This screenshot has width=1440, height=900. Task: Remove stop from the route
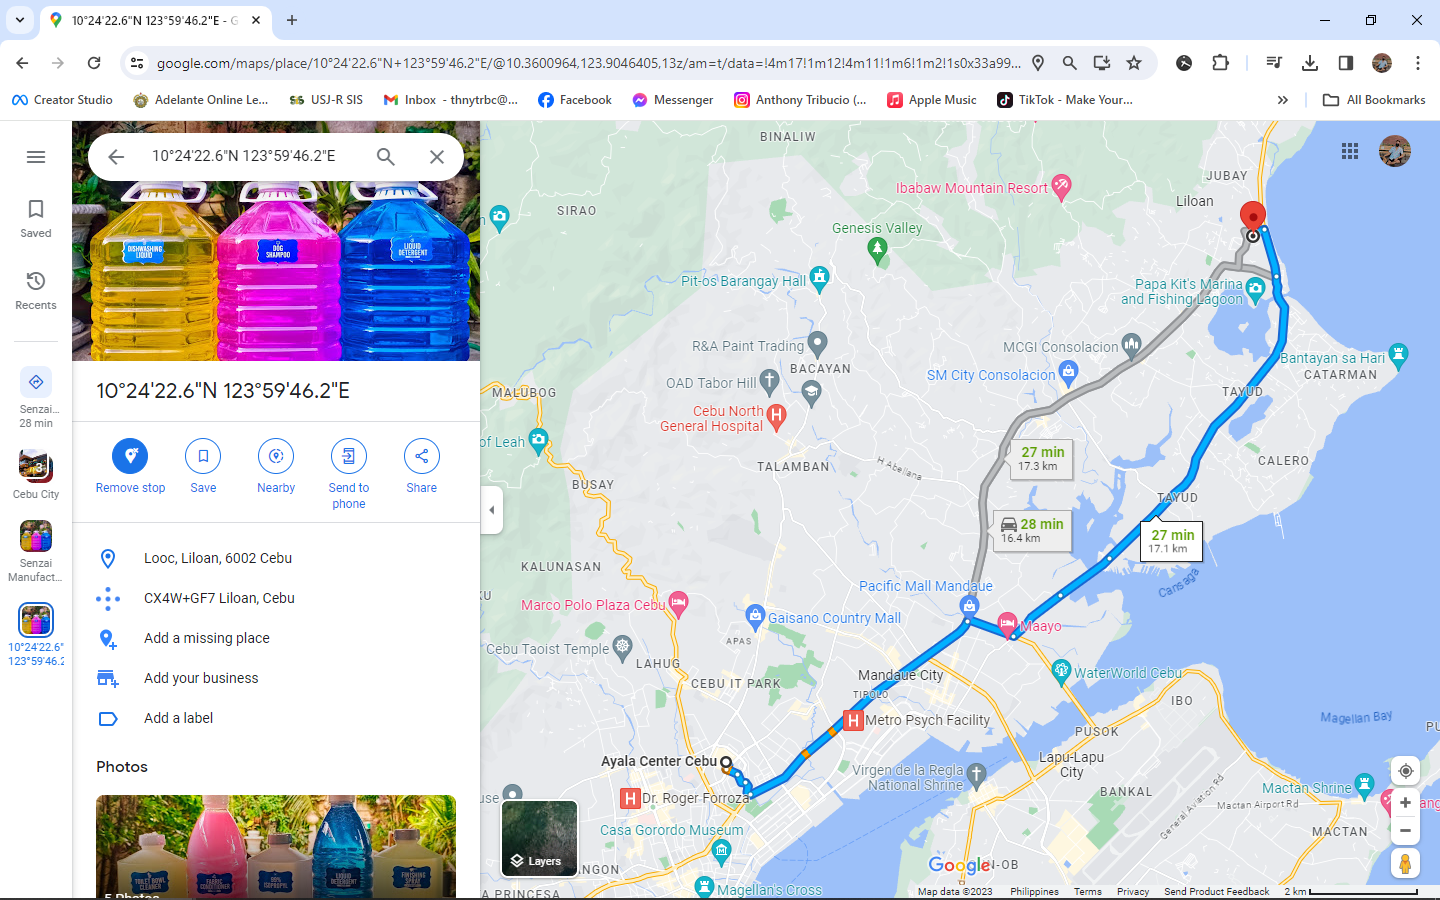click(x=130, y=456)
